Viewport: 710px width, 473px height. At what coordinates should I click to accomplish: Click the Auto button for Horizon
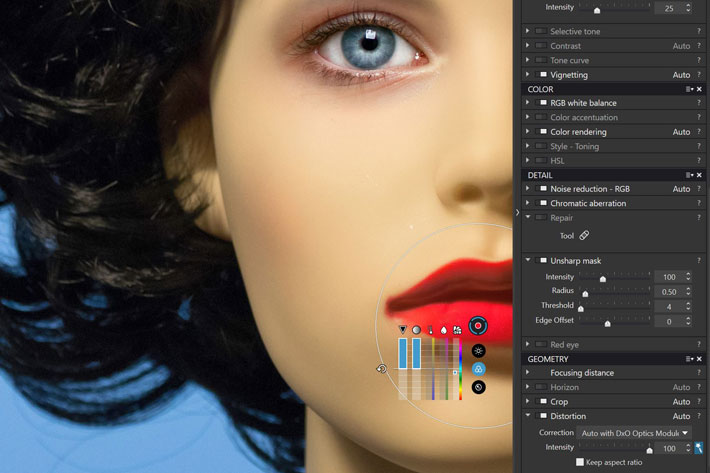(681, 387)
